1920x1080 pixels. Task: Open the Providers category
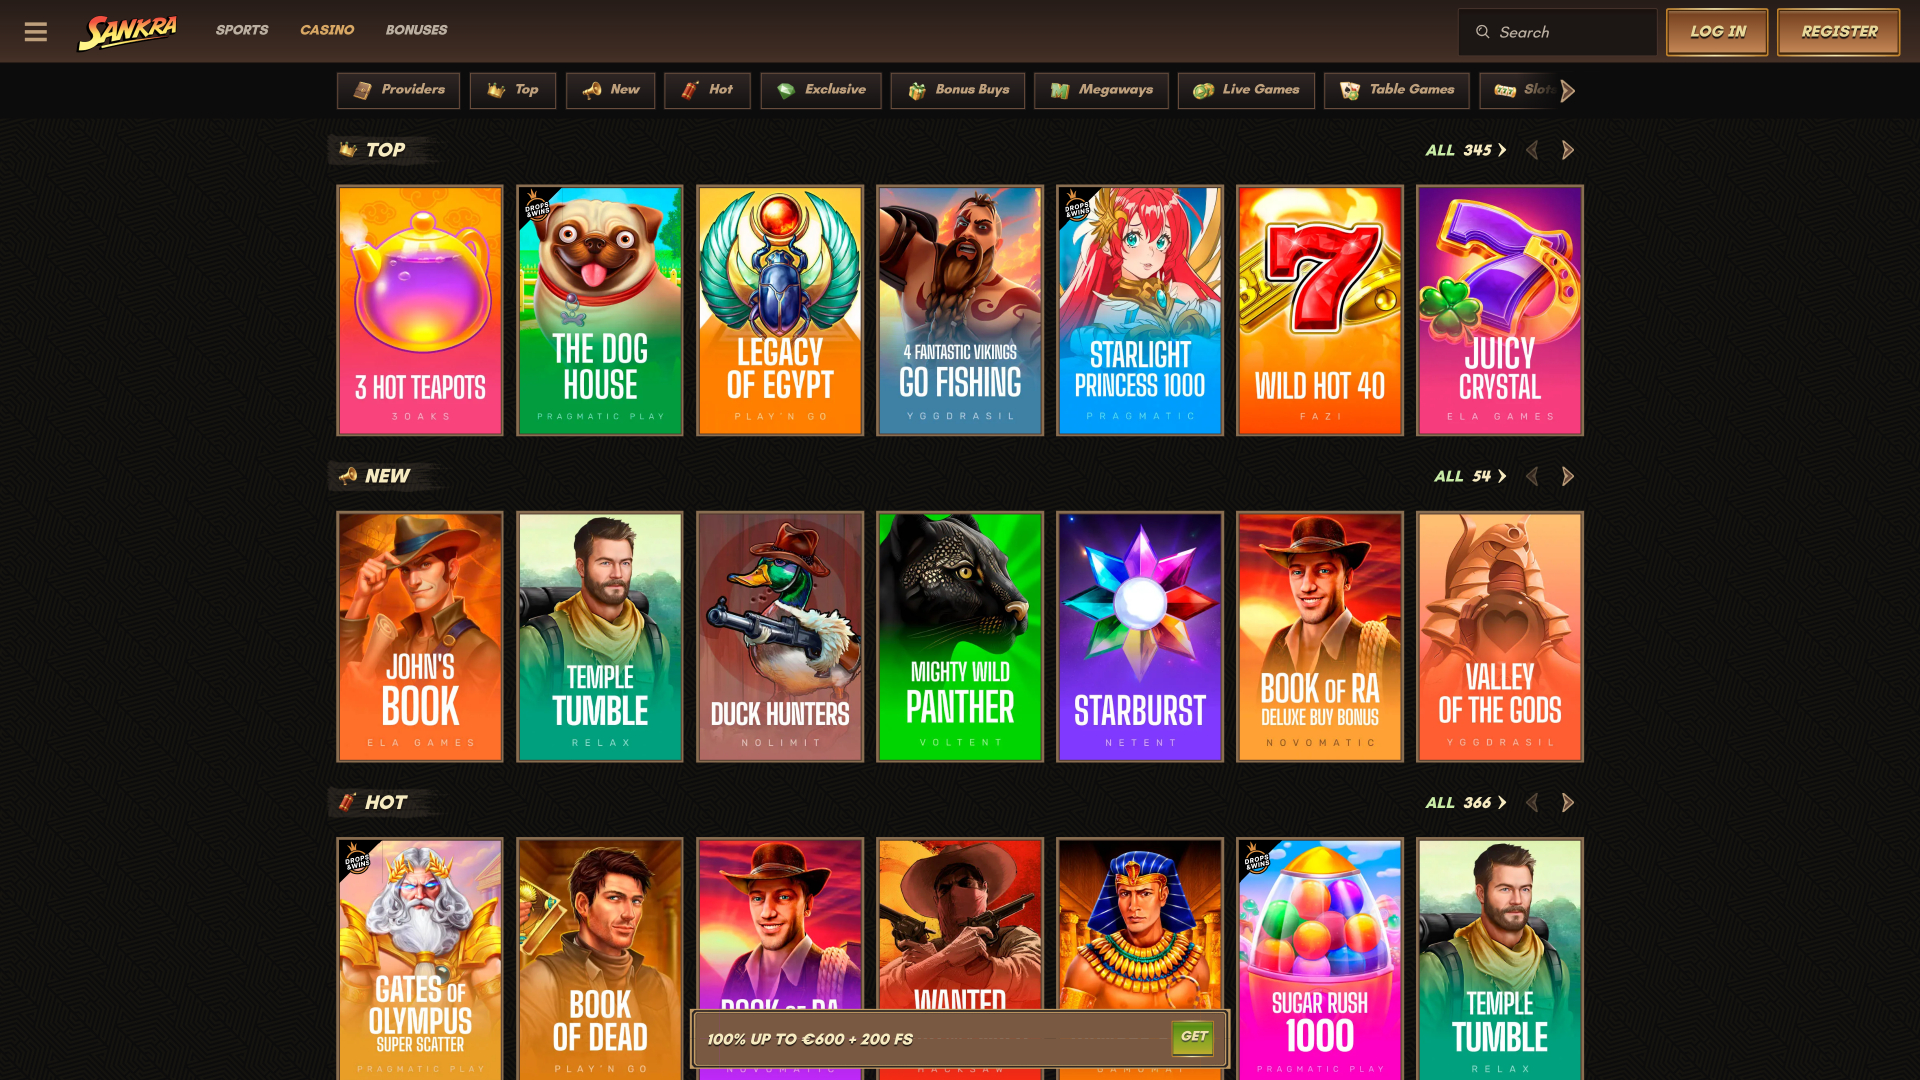398,90
